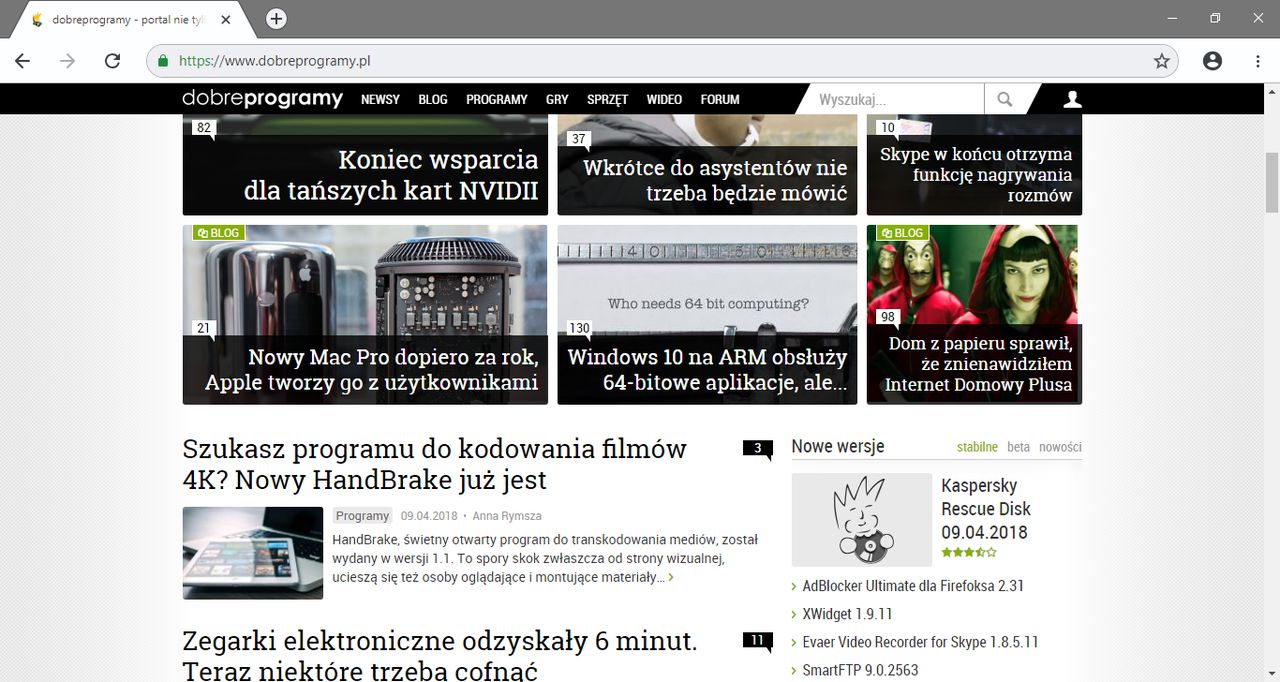1280x682 pixels.
Task: Click the green read-more arrow after HandBrake excerpt
Action: coord(670,577)
